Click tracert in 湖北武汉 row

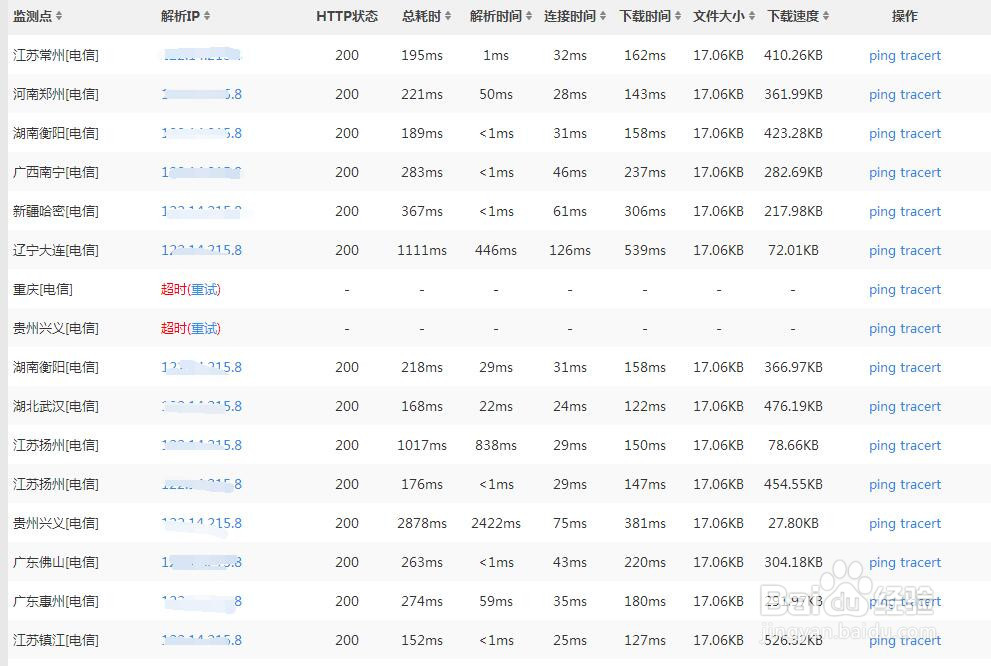pos(921,407)
